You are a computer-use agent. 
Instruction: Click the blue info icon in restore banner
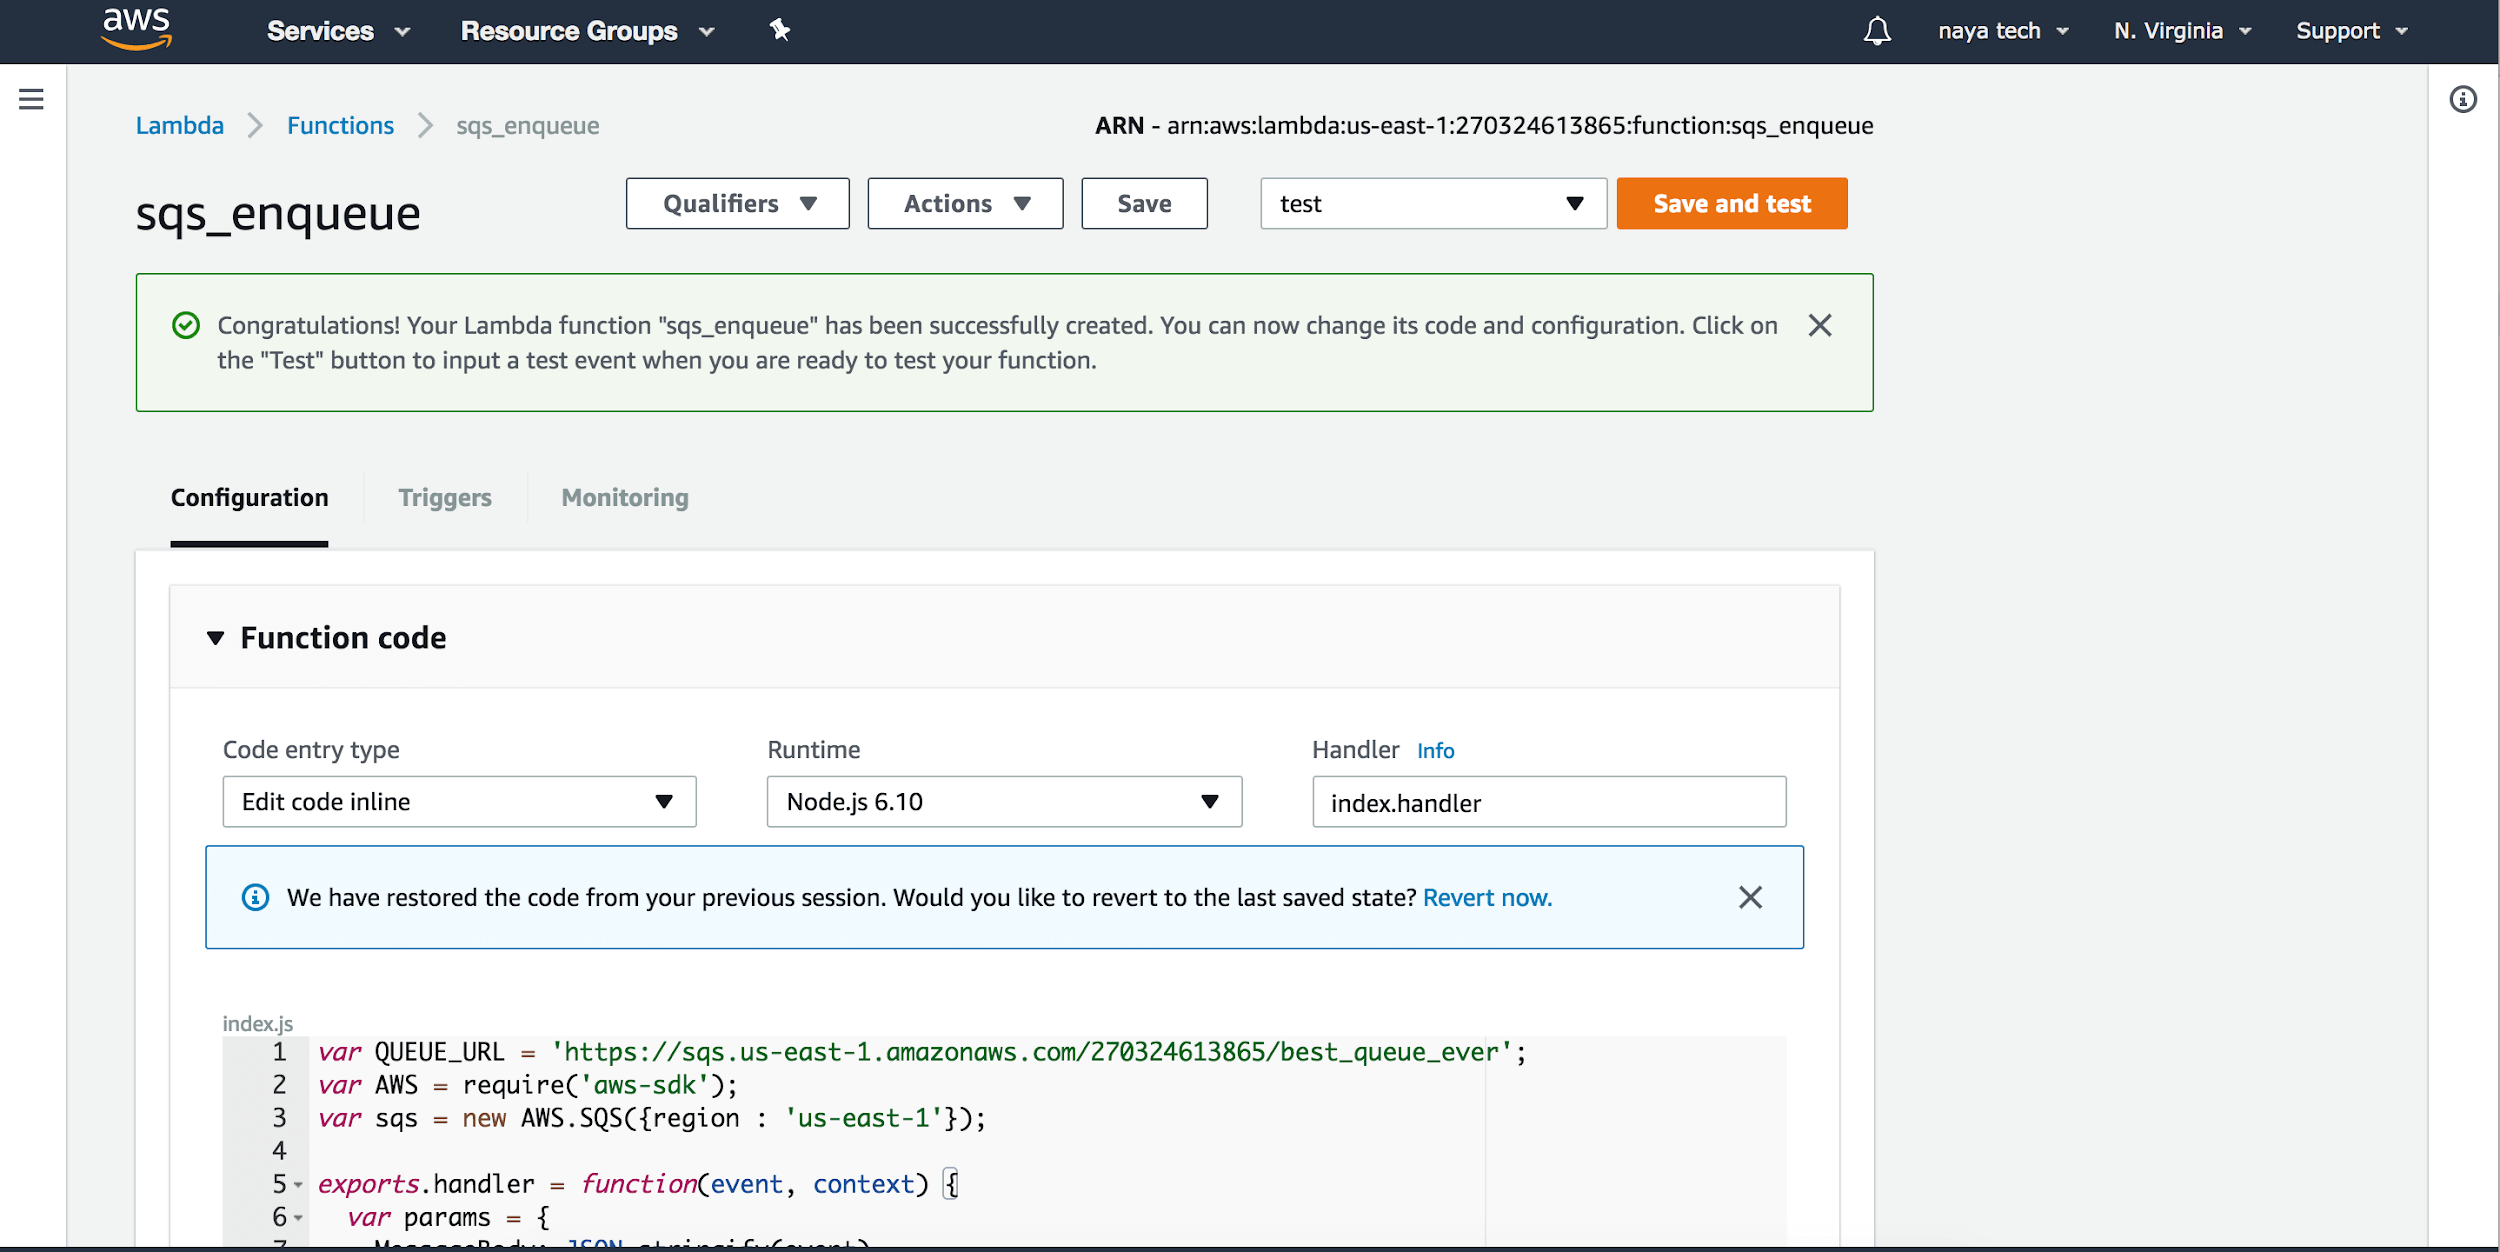tap(255, 897)
